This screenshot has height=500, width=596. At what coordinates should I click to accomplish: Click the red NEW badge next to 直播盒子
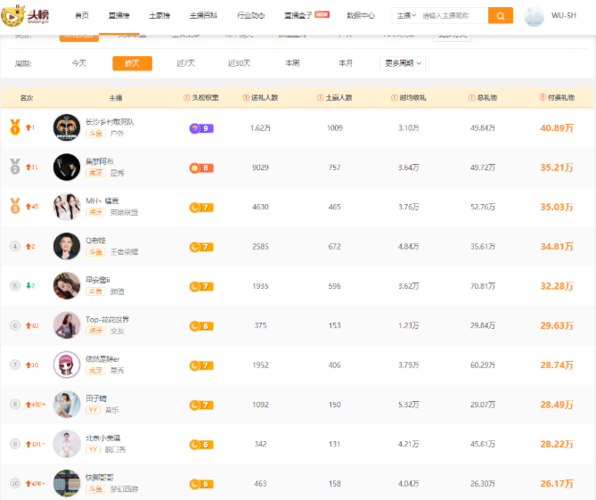[x=322, y=14]
